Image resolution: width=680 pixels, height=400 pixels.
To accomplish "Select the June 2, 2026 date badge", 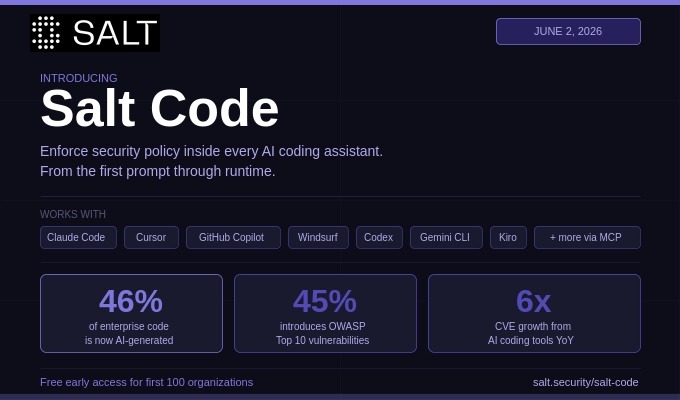I will click(x=568, y=31).
